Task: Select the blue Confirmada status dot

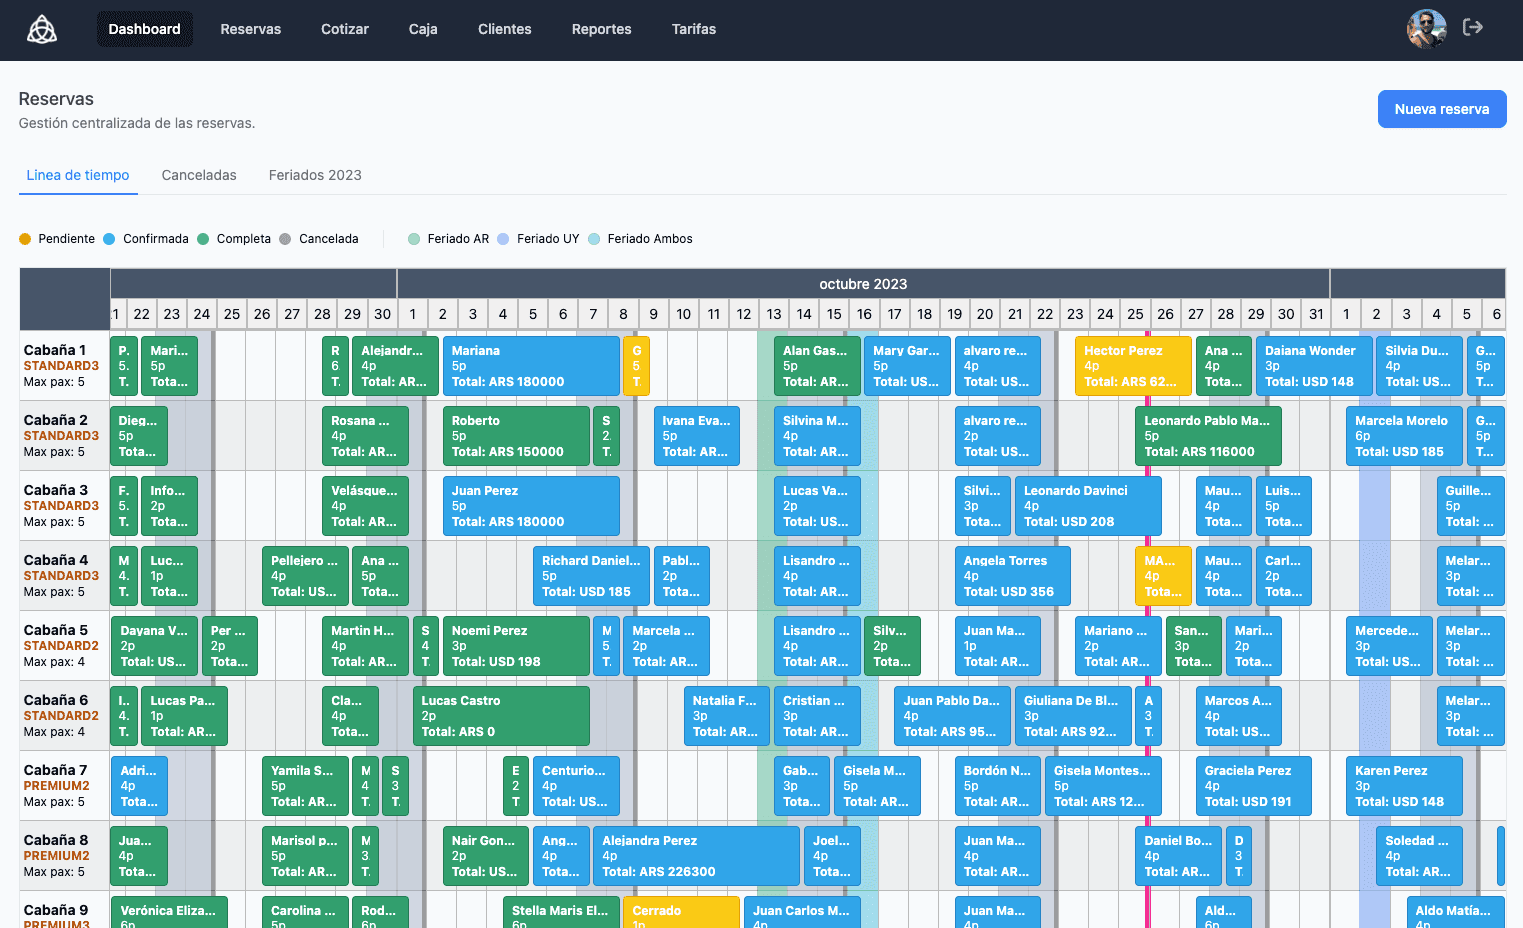Action: [x=110, y=238]
